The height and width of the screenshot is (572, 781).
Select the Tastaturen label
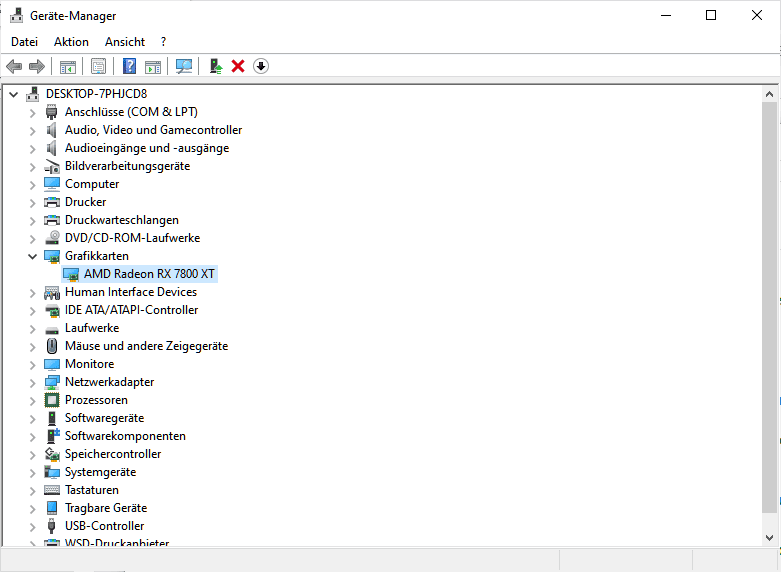tap(92, 490)
